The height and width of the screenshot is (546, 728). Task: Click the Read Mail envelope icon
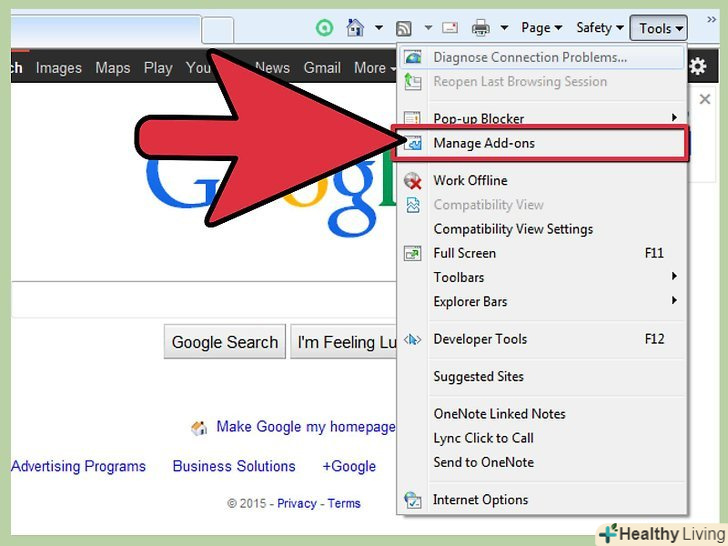coord(449,28)
